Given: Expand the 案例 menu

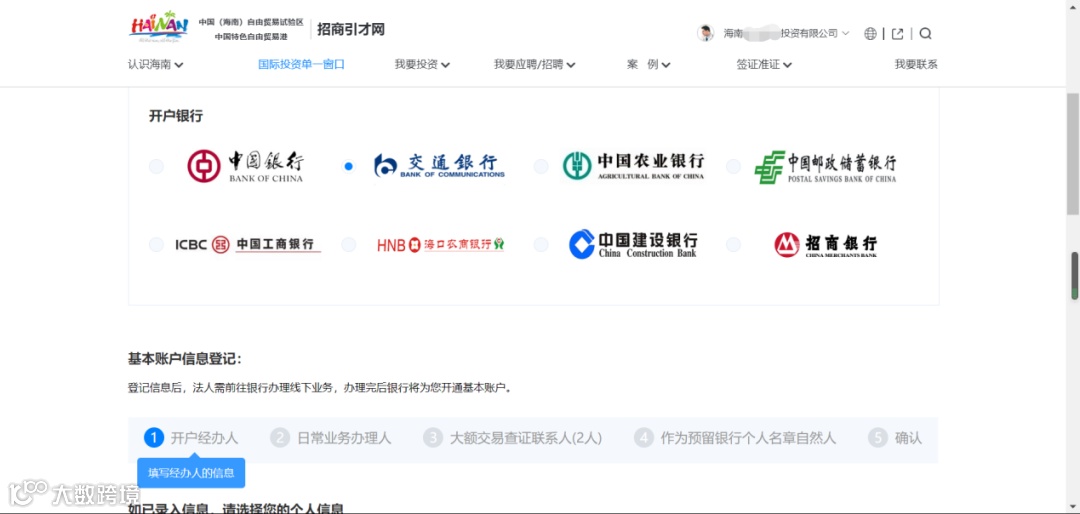Looking at the screenshot, I should 649,65.
